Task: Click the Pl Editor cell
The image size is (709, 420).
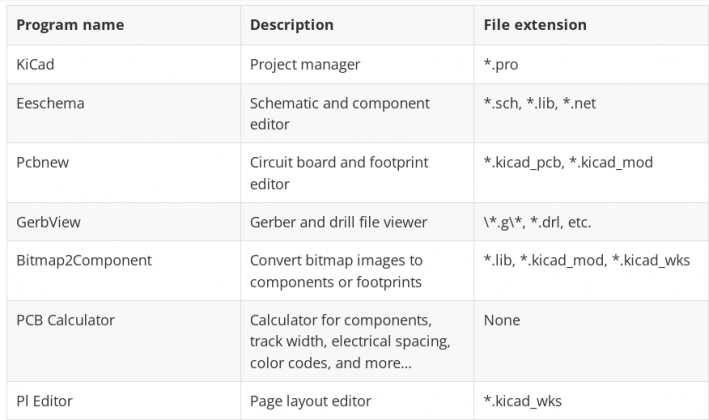Action: point(45,400)
